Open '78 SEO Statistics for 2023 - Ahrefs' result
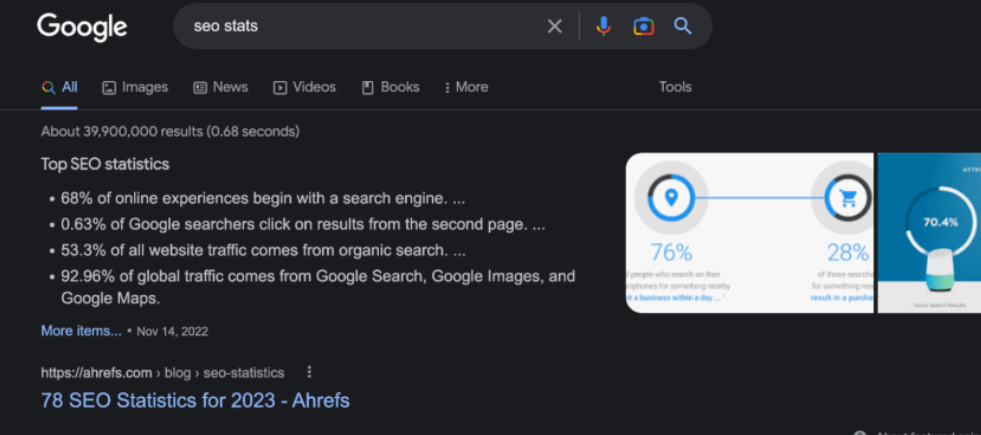The image size is (981, 435). click(x=195, y=401)
